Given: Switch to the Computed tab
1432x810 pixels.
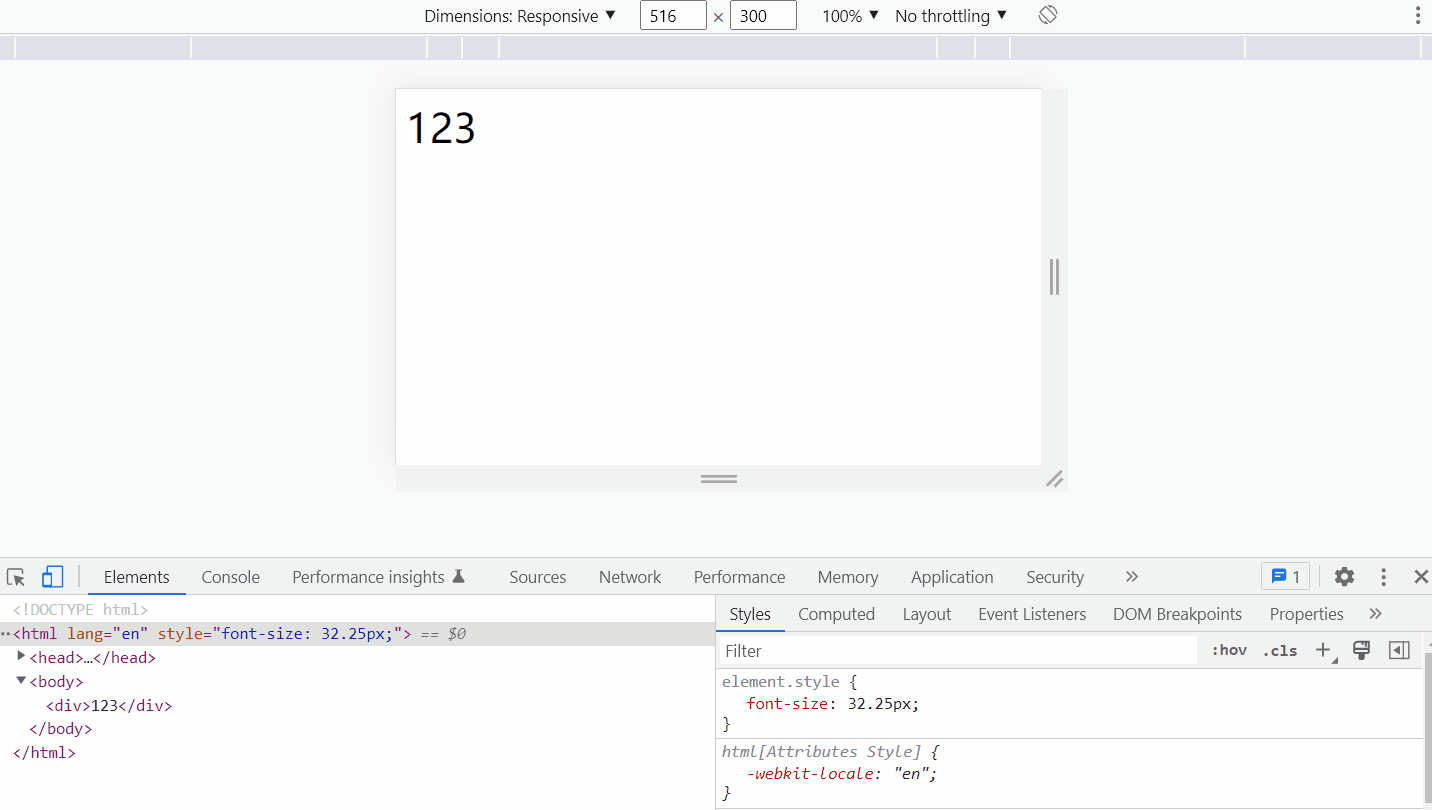Looking at the screenshot, I should [x=836, y=614].
